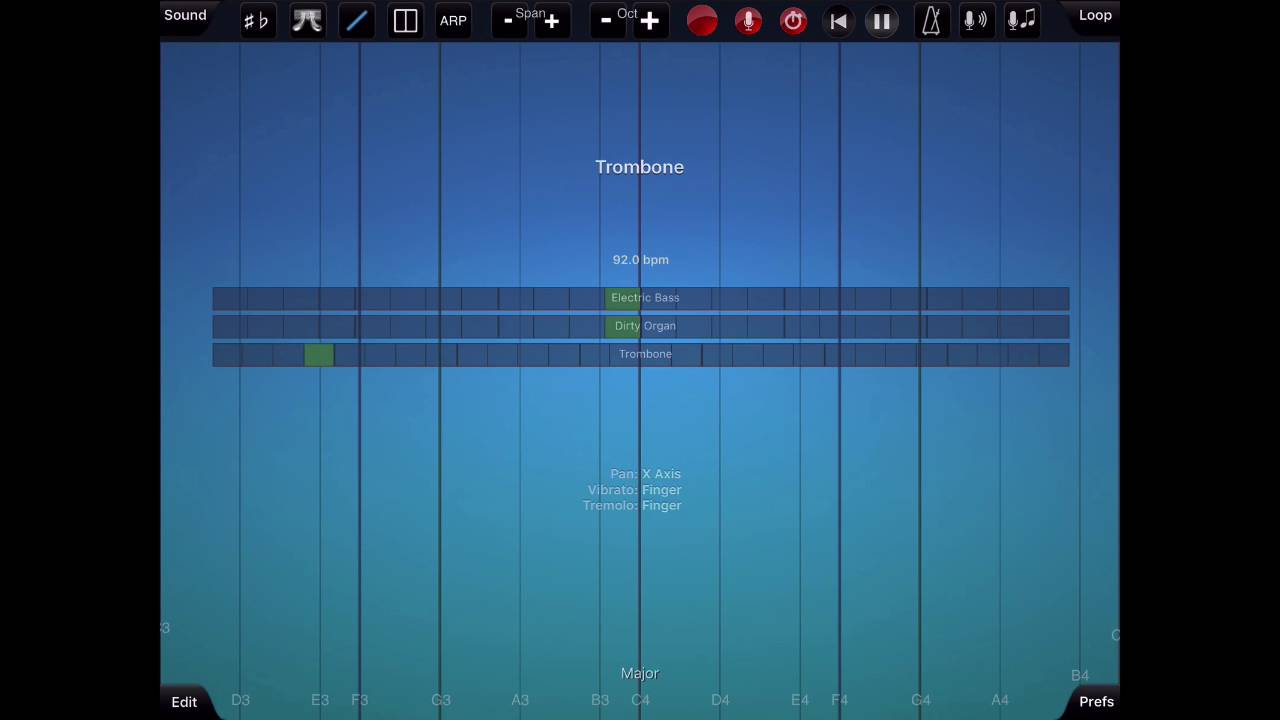Tap the E4 note label
The width and height of the screenshot is (1280, 720).
(800, 700)
